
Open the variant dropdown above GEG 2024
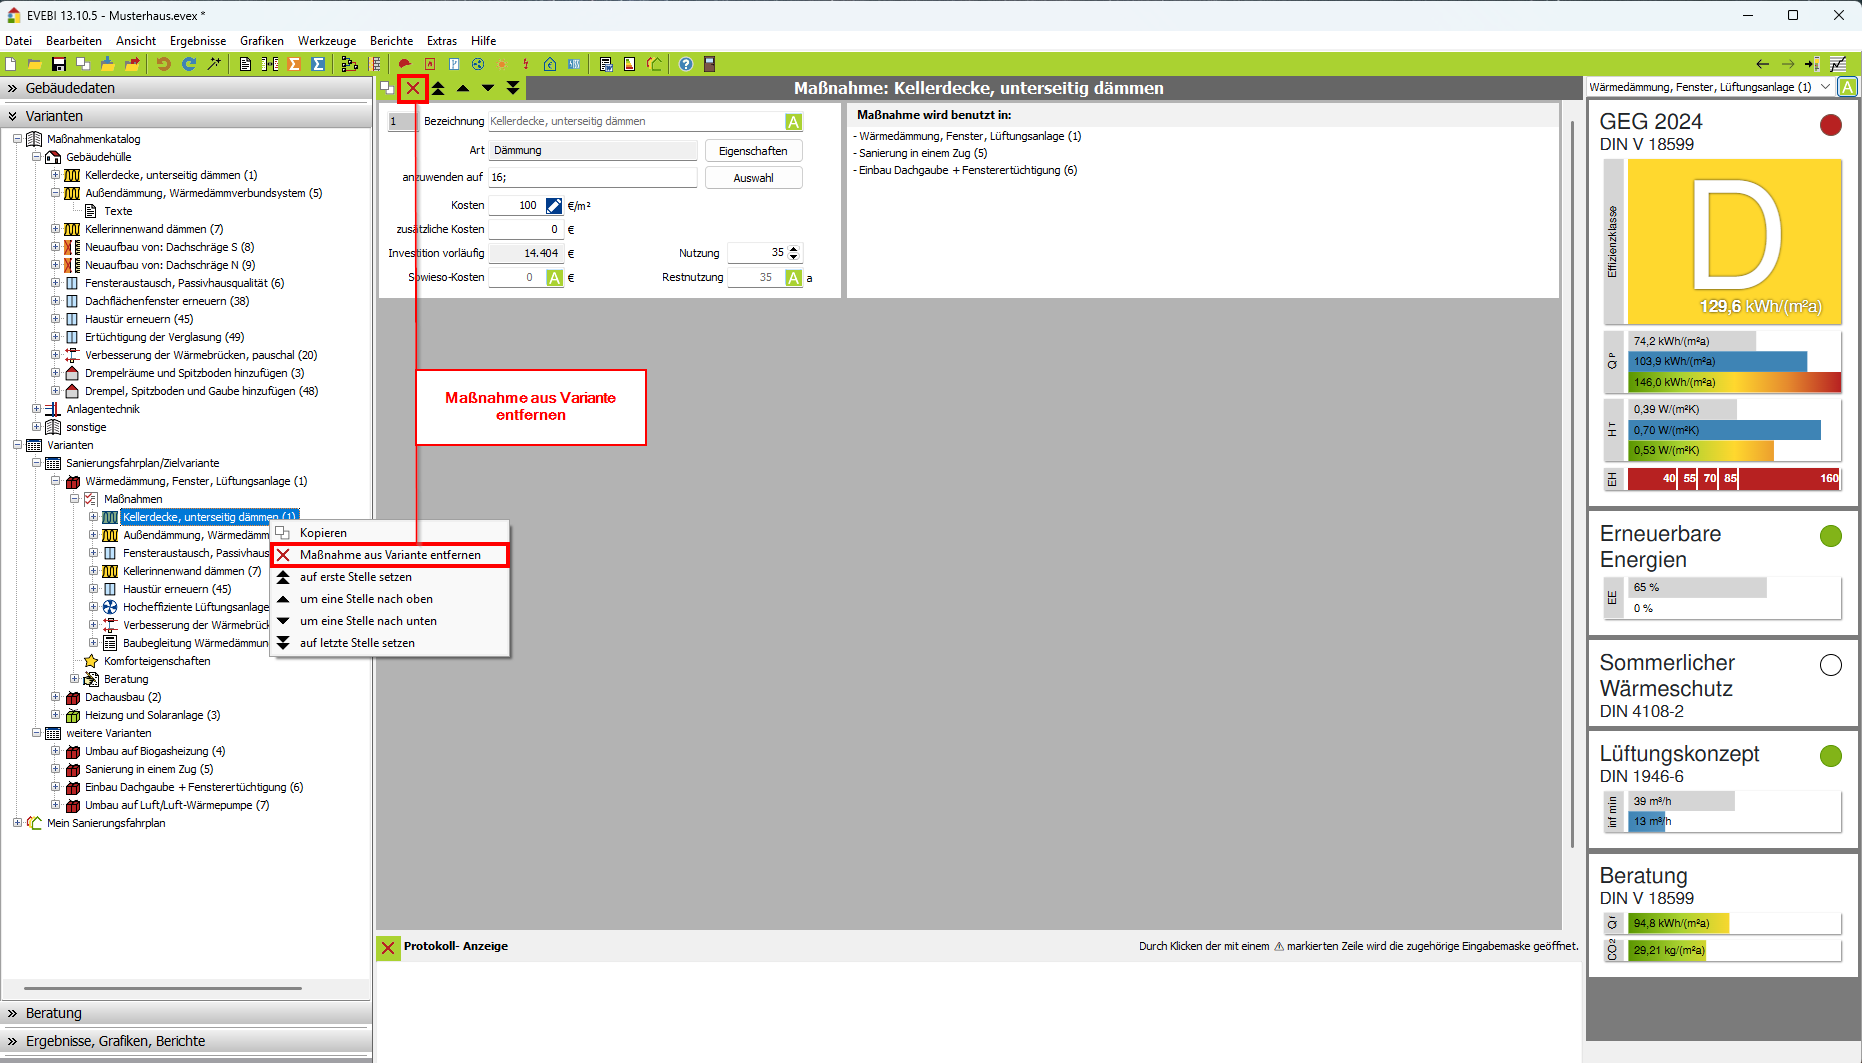1825,87
